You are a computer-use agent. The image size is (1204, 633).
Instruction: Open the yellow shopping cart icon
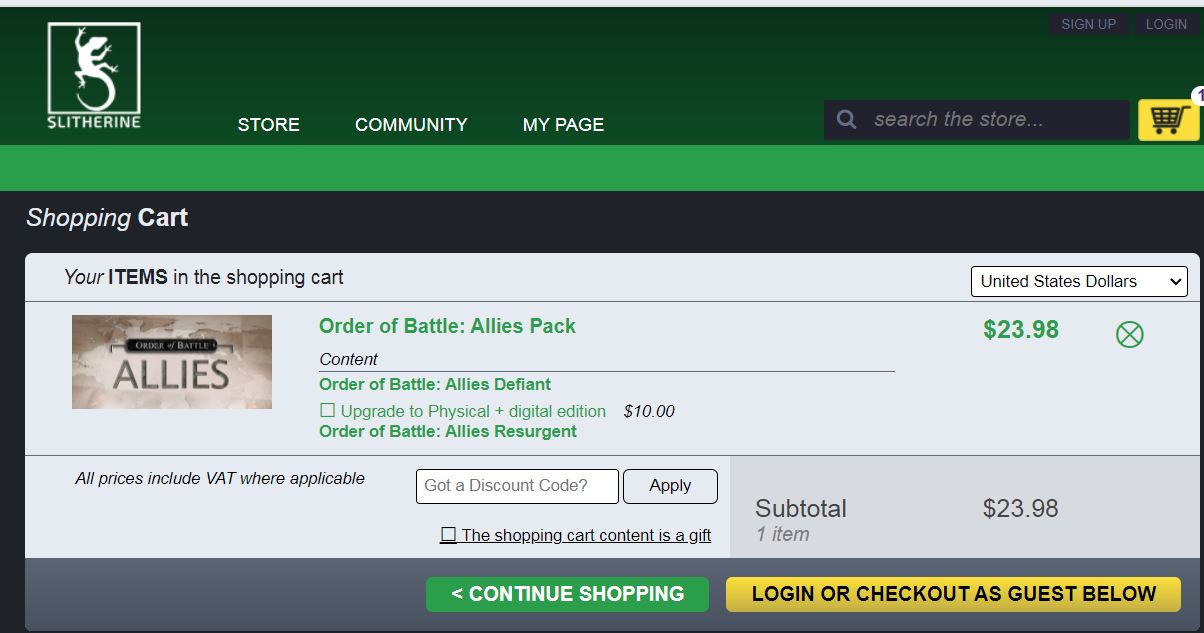click(1168, 120)
